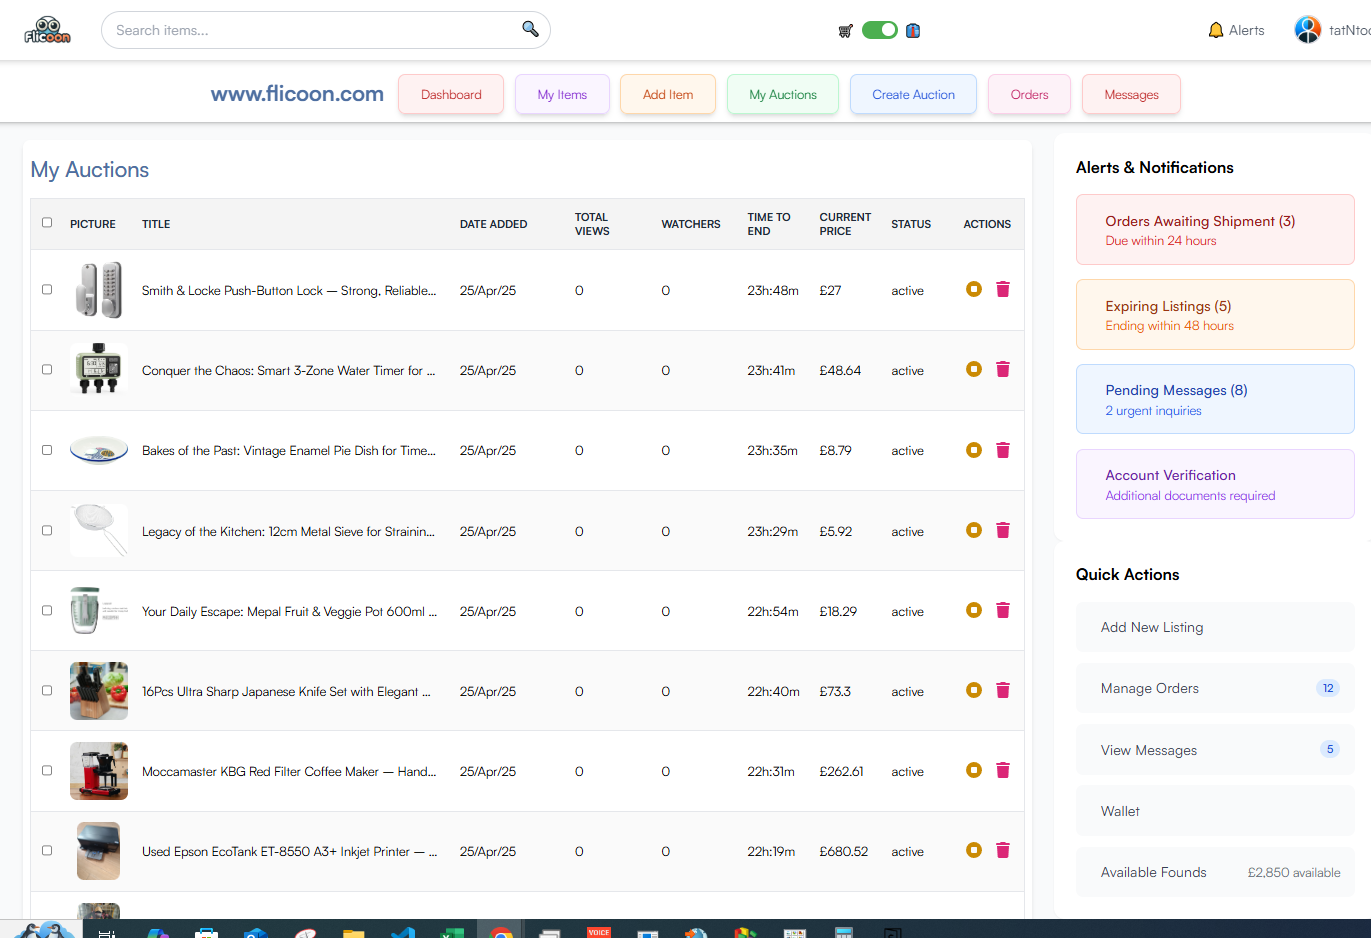Open Alerts bell in header
Screen dimensions: 1371x938
(1236, 30)
